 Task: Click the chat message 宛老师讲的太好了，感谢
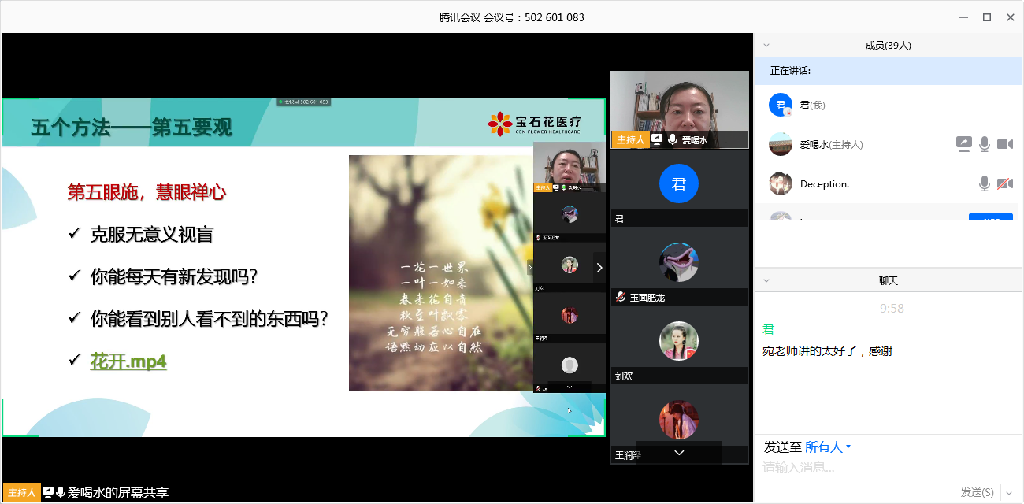coord(827,351)
